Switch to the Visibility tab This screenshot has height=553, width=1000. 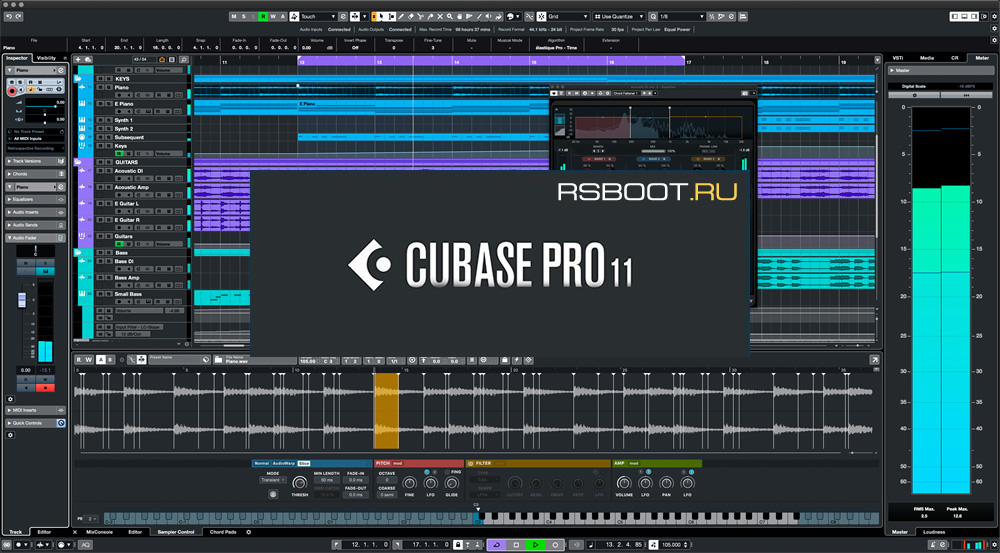(x=47, y=58)
